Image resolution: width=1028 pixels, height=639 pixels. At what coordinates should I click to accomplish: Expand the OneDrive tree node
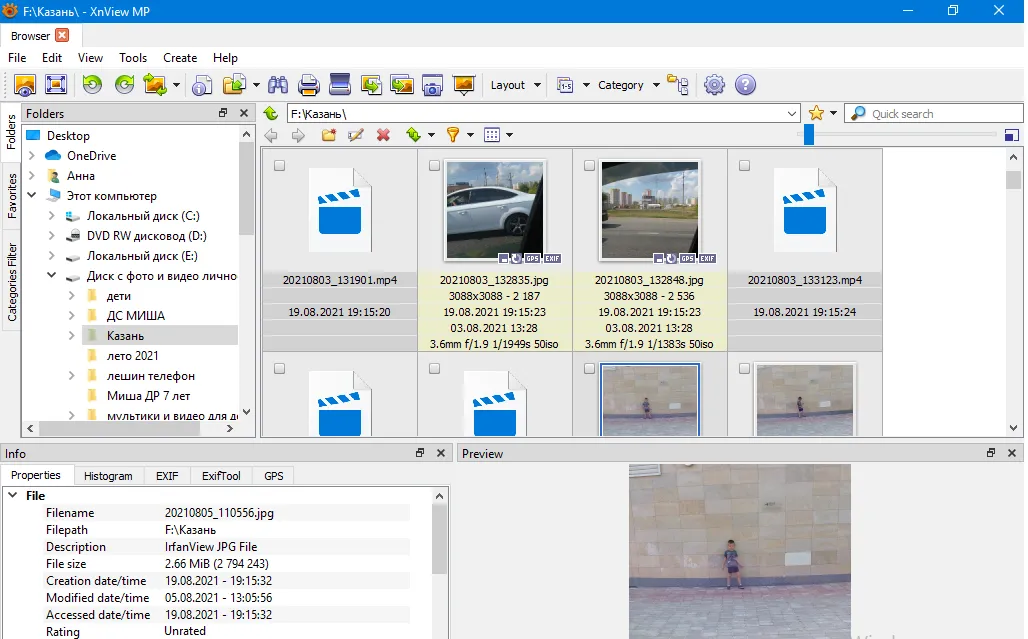tap(31, 156)
